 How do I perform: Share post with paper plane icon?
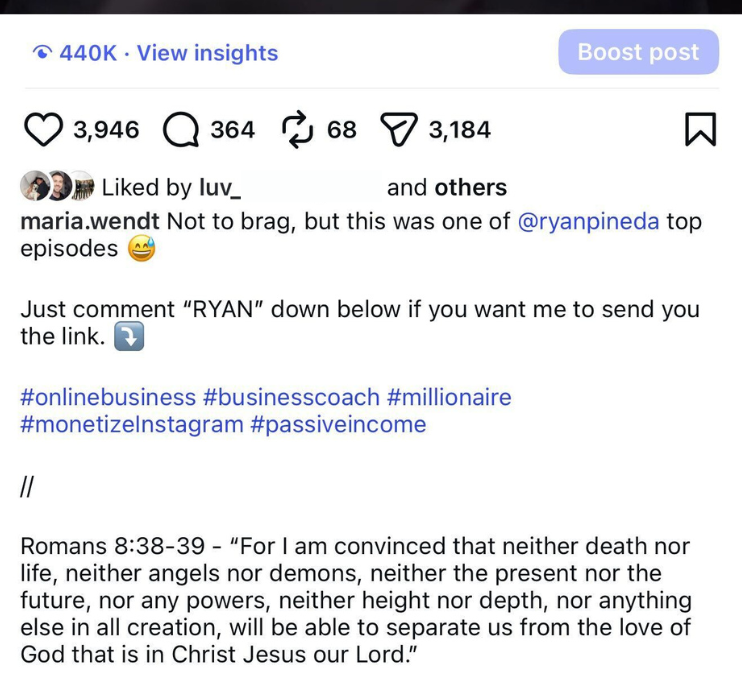(398, 130)
